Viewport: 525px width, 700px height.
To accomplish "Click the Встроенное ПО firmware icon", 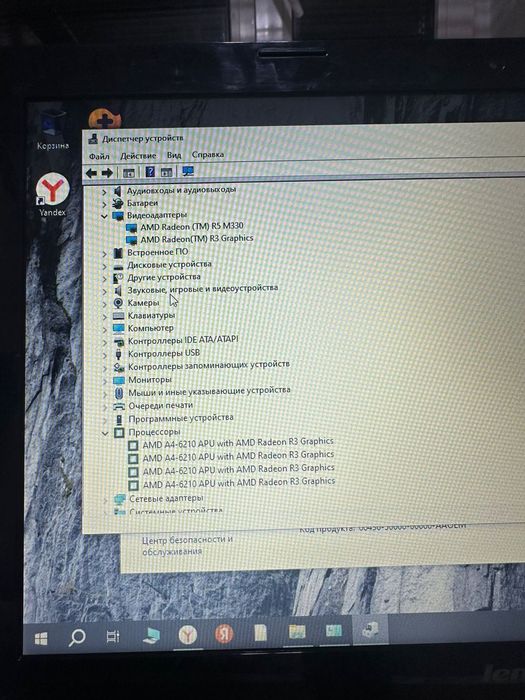I will pos(118,253).
